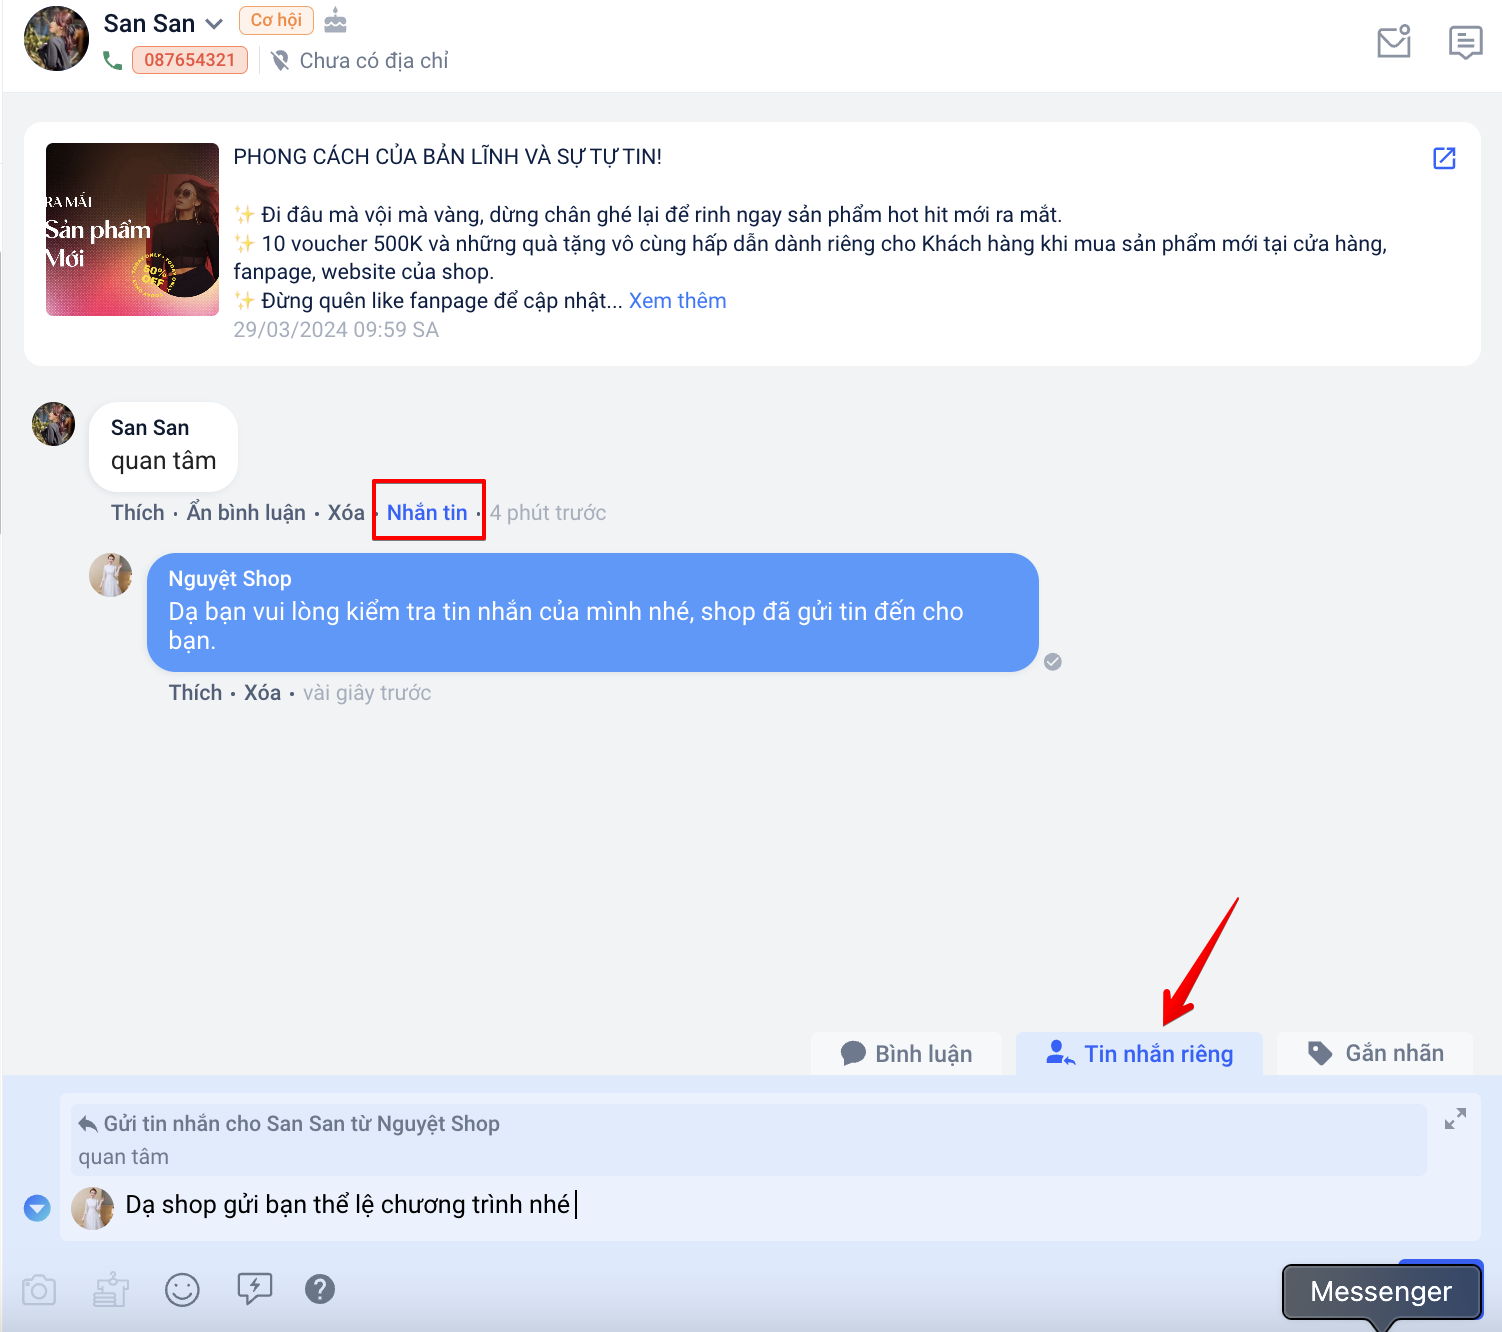Expand post text with Xem thêm
Image resolution: width=1502 pixels, height=1332 pixels.
click(678, 301)
